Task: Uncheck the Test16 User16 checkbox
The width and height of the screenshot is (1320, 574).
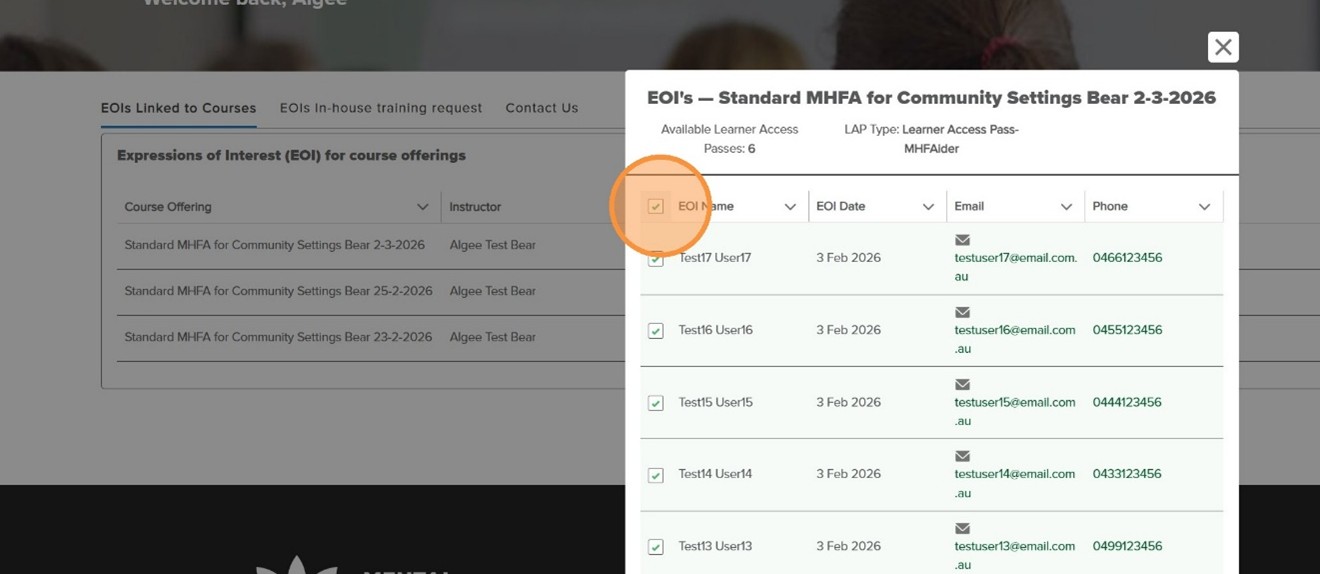Action: [x=656, y=331]
